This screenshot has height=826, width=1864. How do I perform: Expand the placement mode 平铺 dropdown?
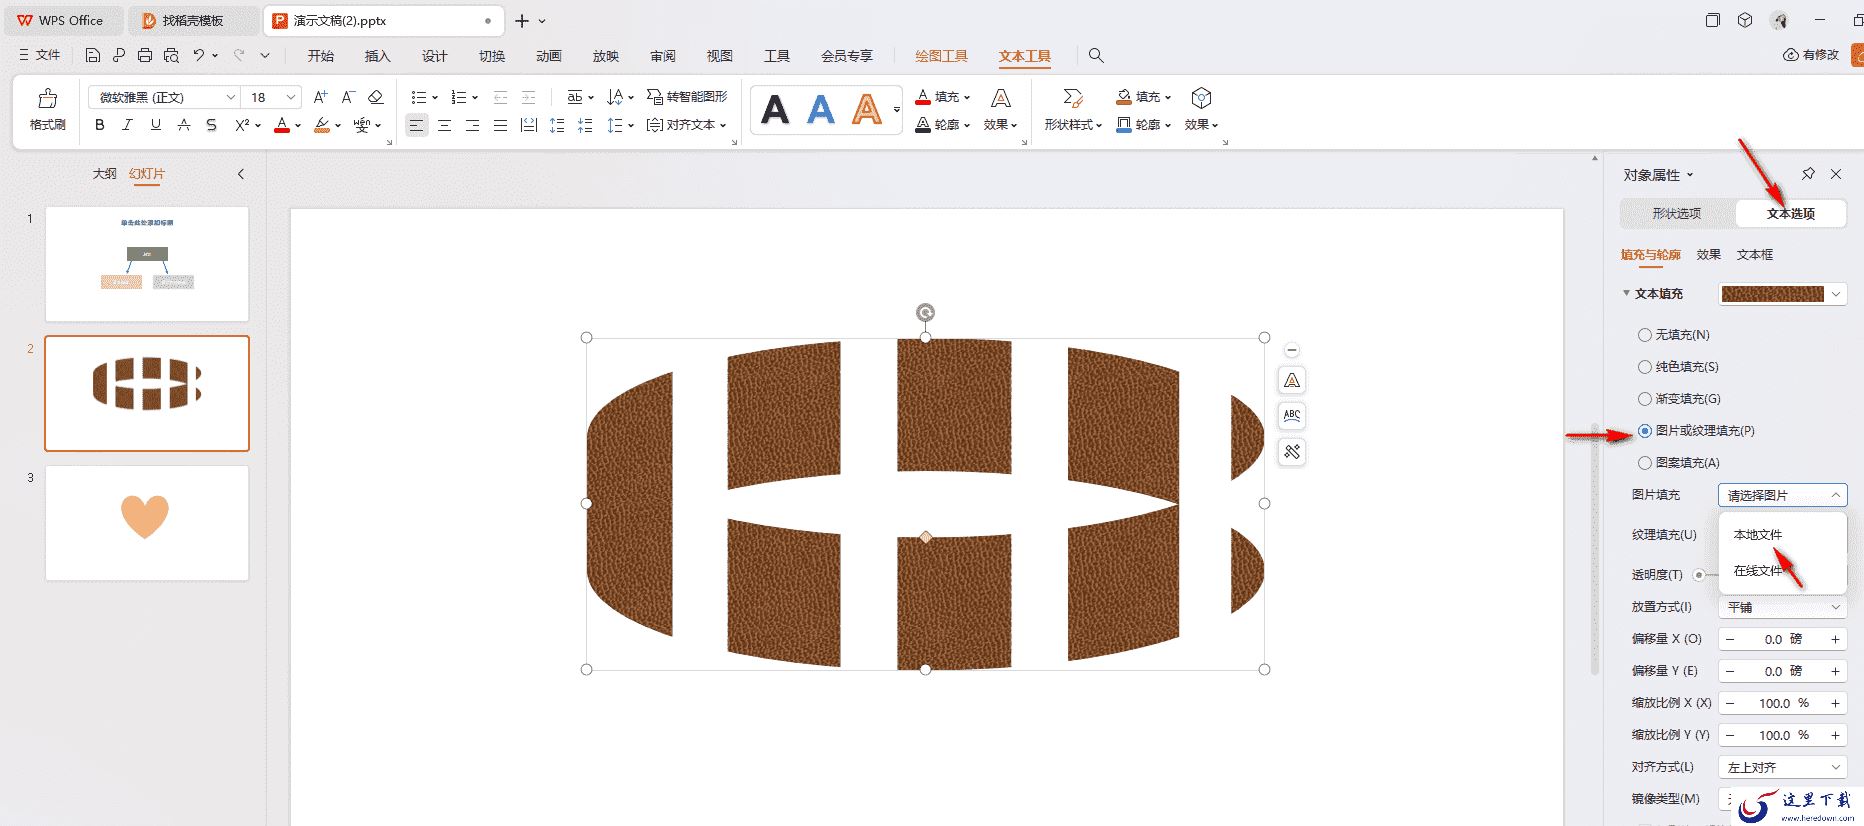point(1783,607)
